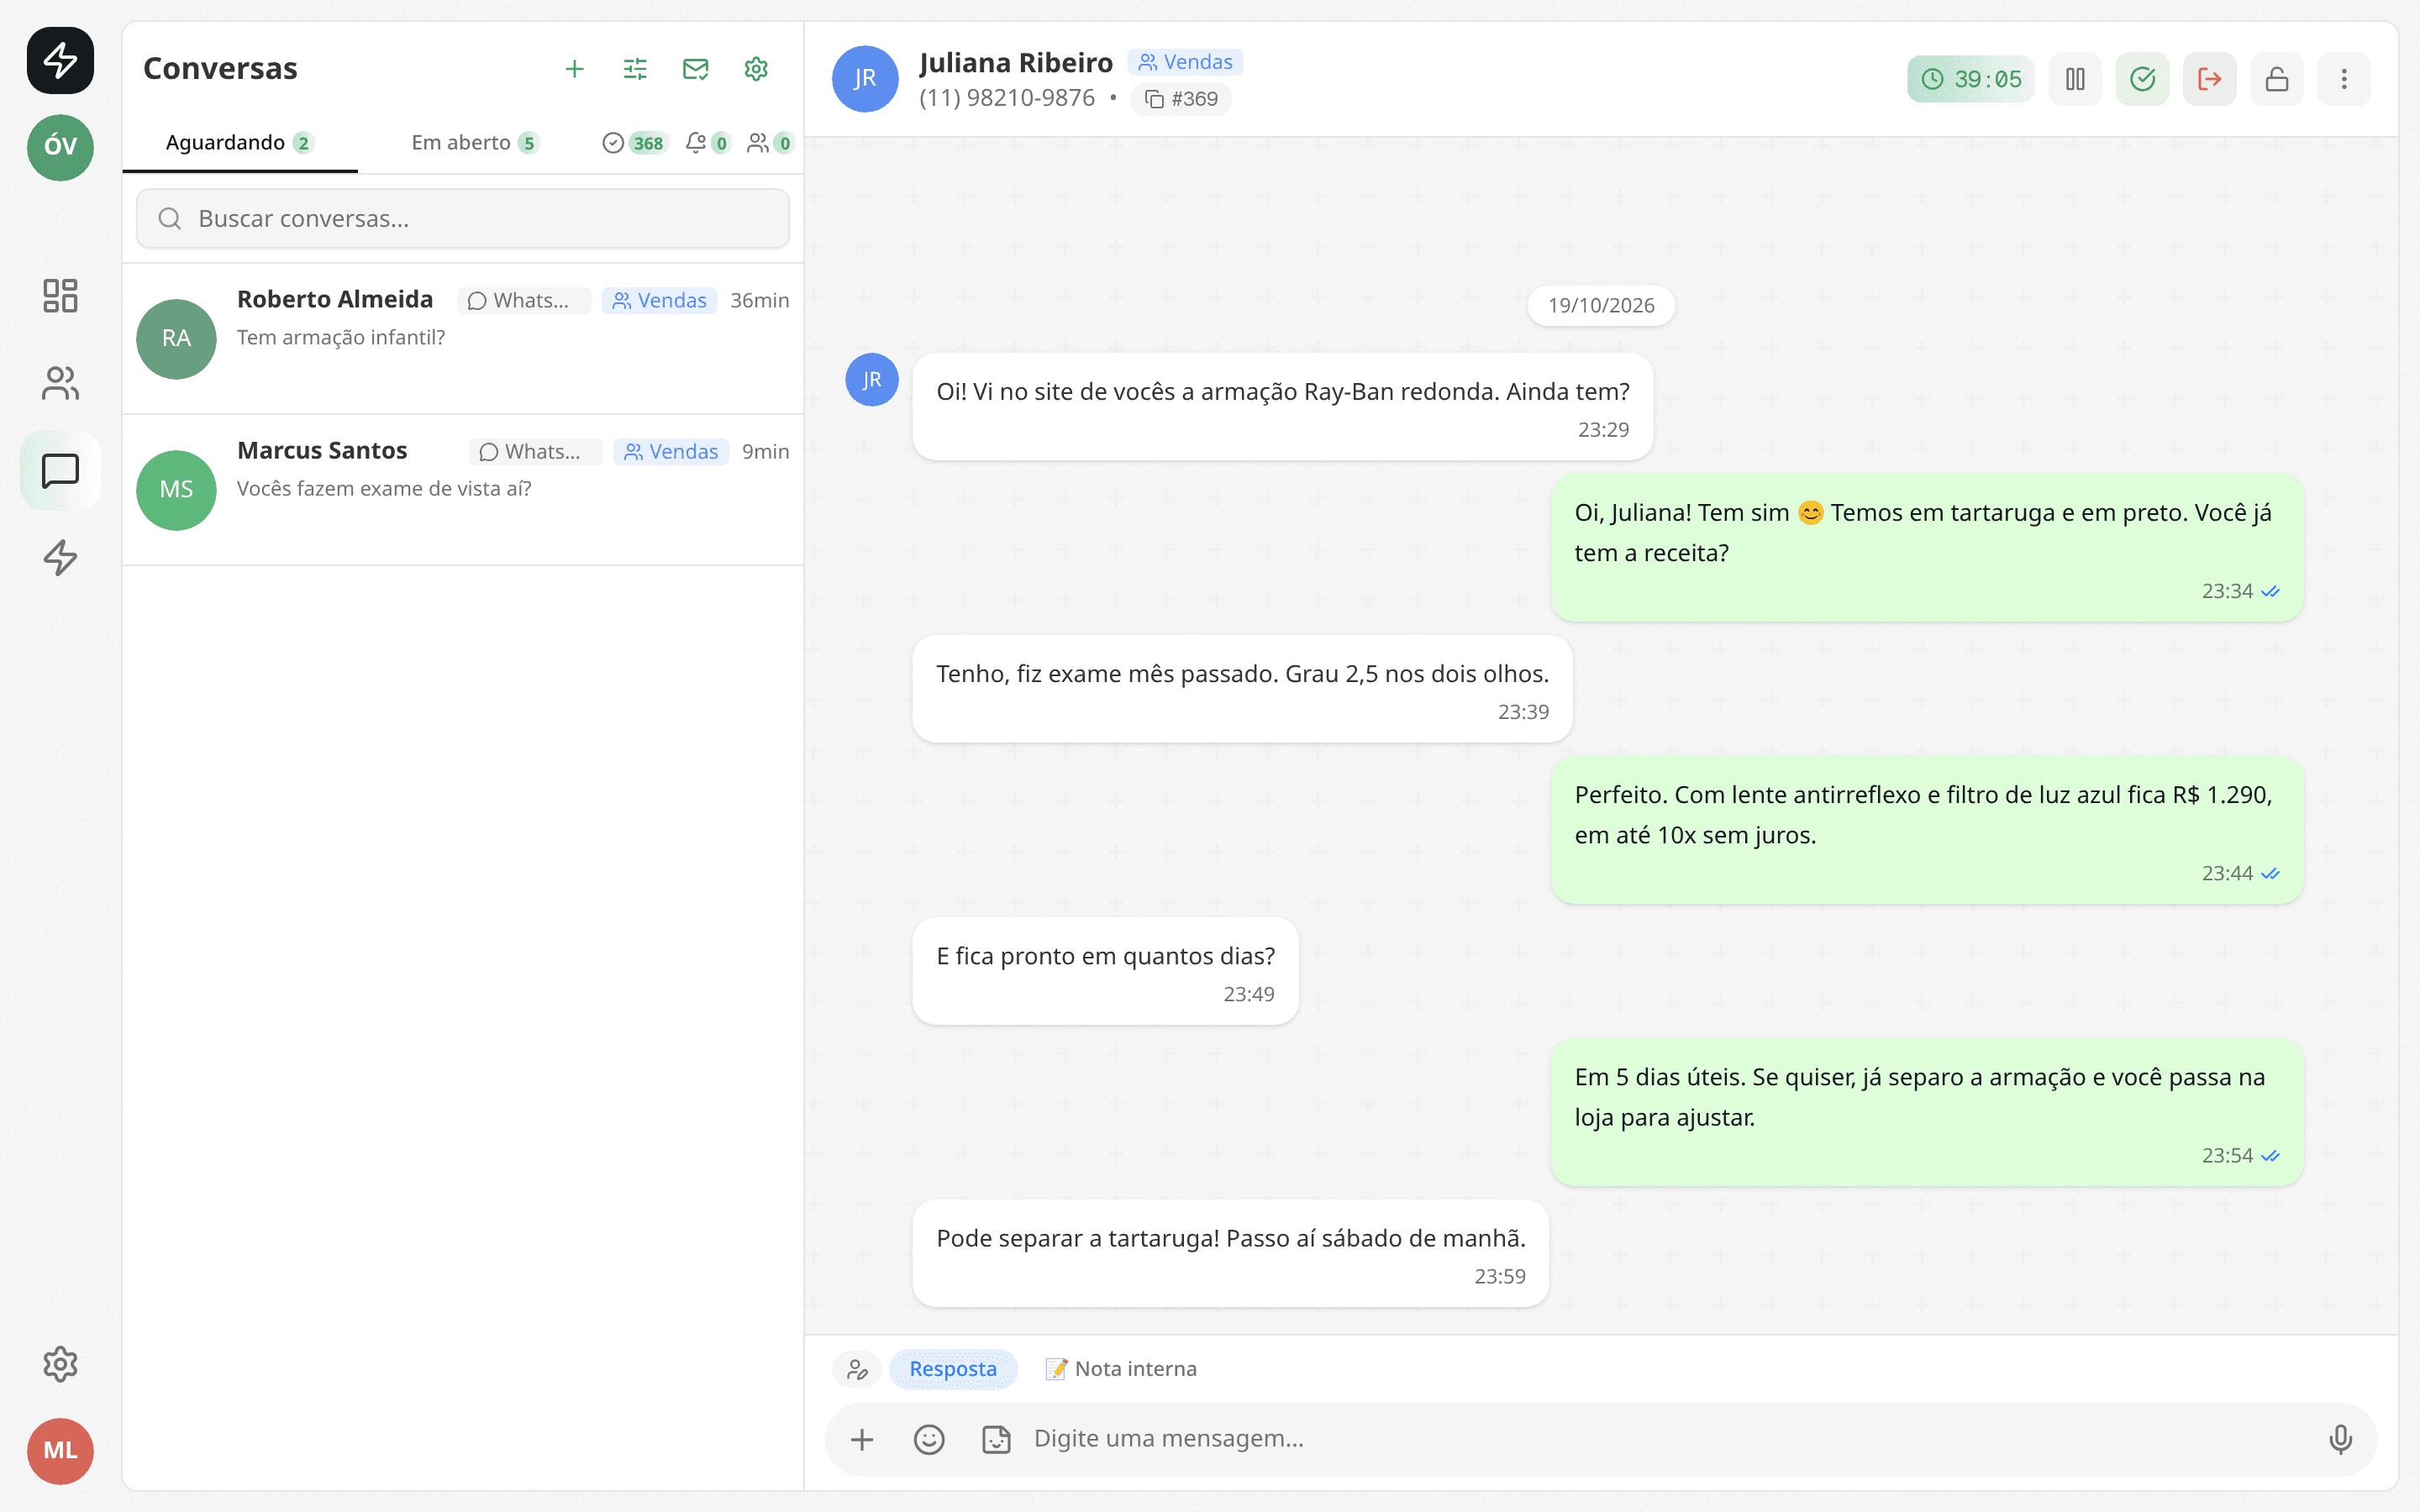Pause the conversation with pause icon
This screenshot has height=1512, width=2420.
(x=2075, y=79)
